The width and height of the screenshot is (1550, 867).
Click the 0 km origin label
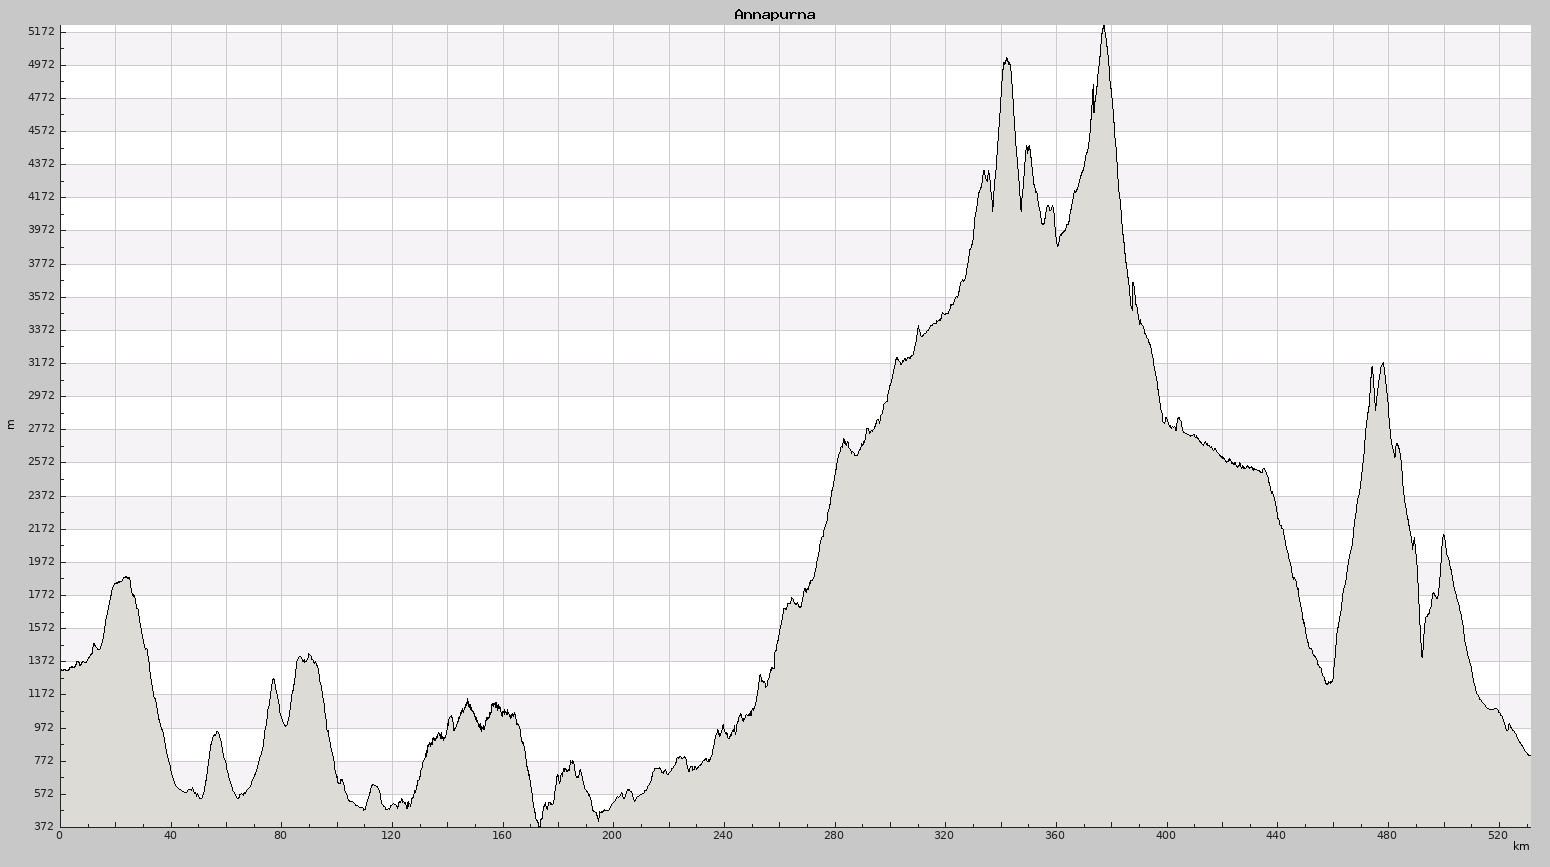point(60,835)
